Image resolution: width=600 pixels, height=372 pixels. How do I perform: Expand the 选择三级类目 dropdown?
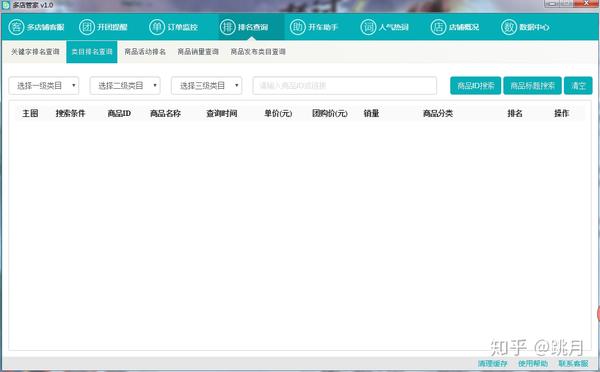[207, 86]
